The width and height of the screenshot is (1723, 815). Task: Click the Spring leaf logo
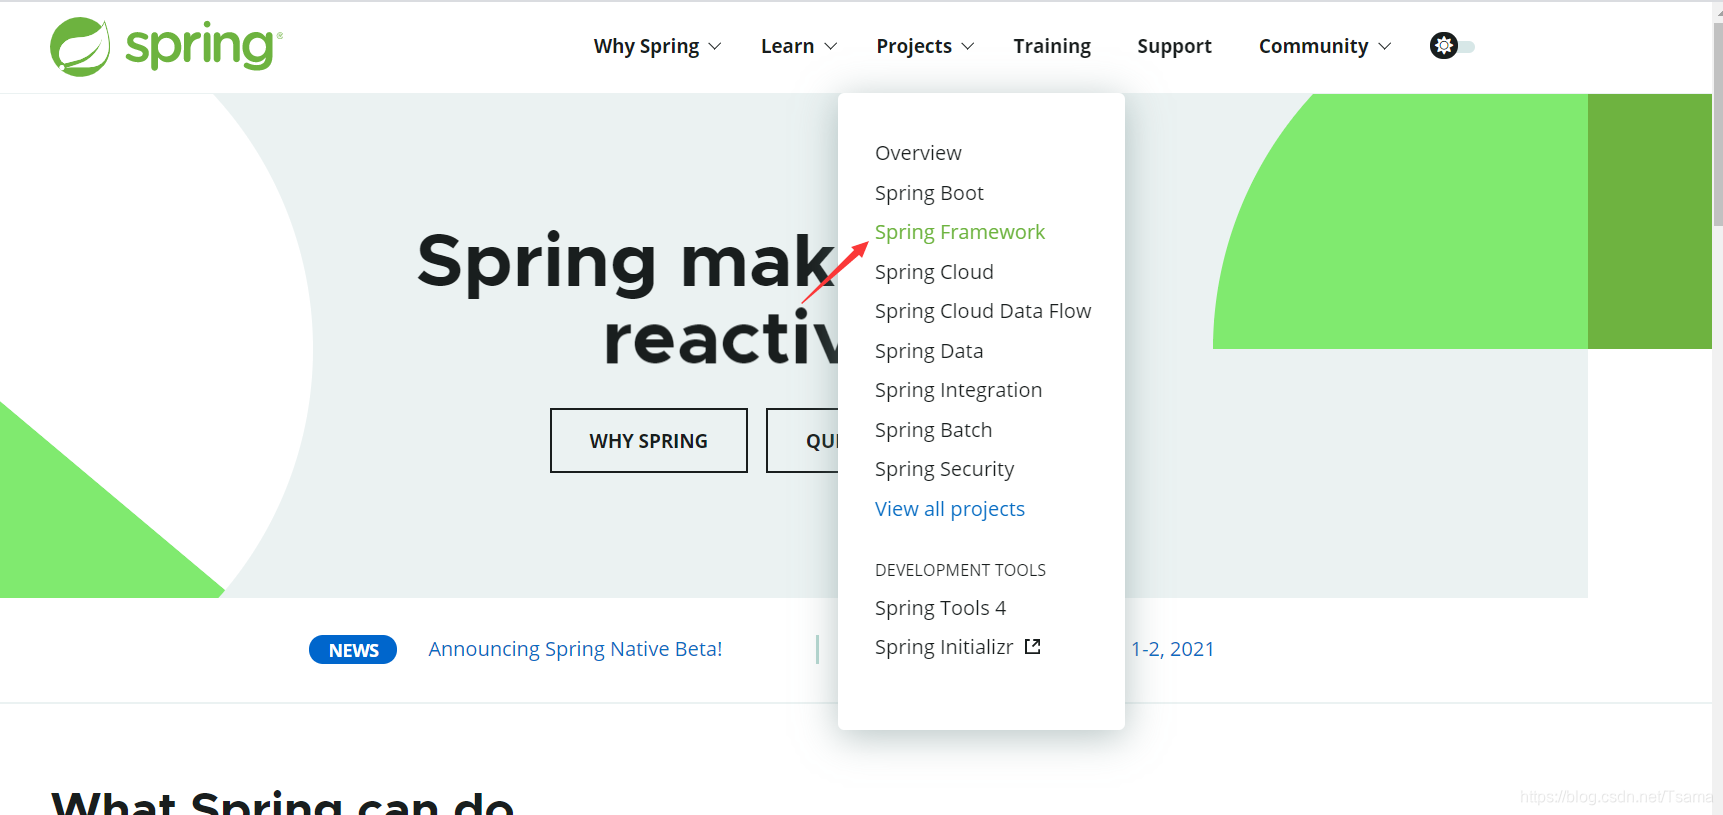(x=80, y=46)
